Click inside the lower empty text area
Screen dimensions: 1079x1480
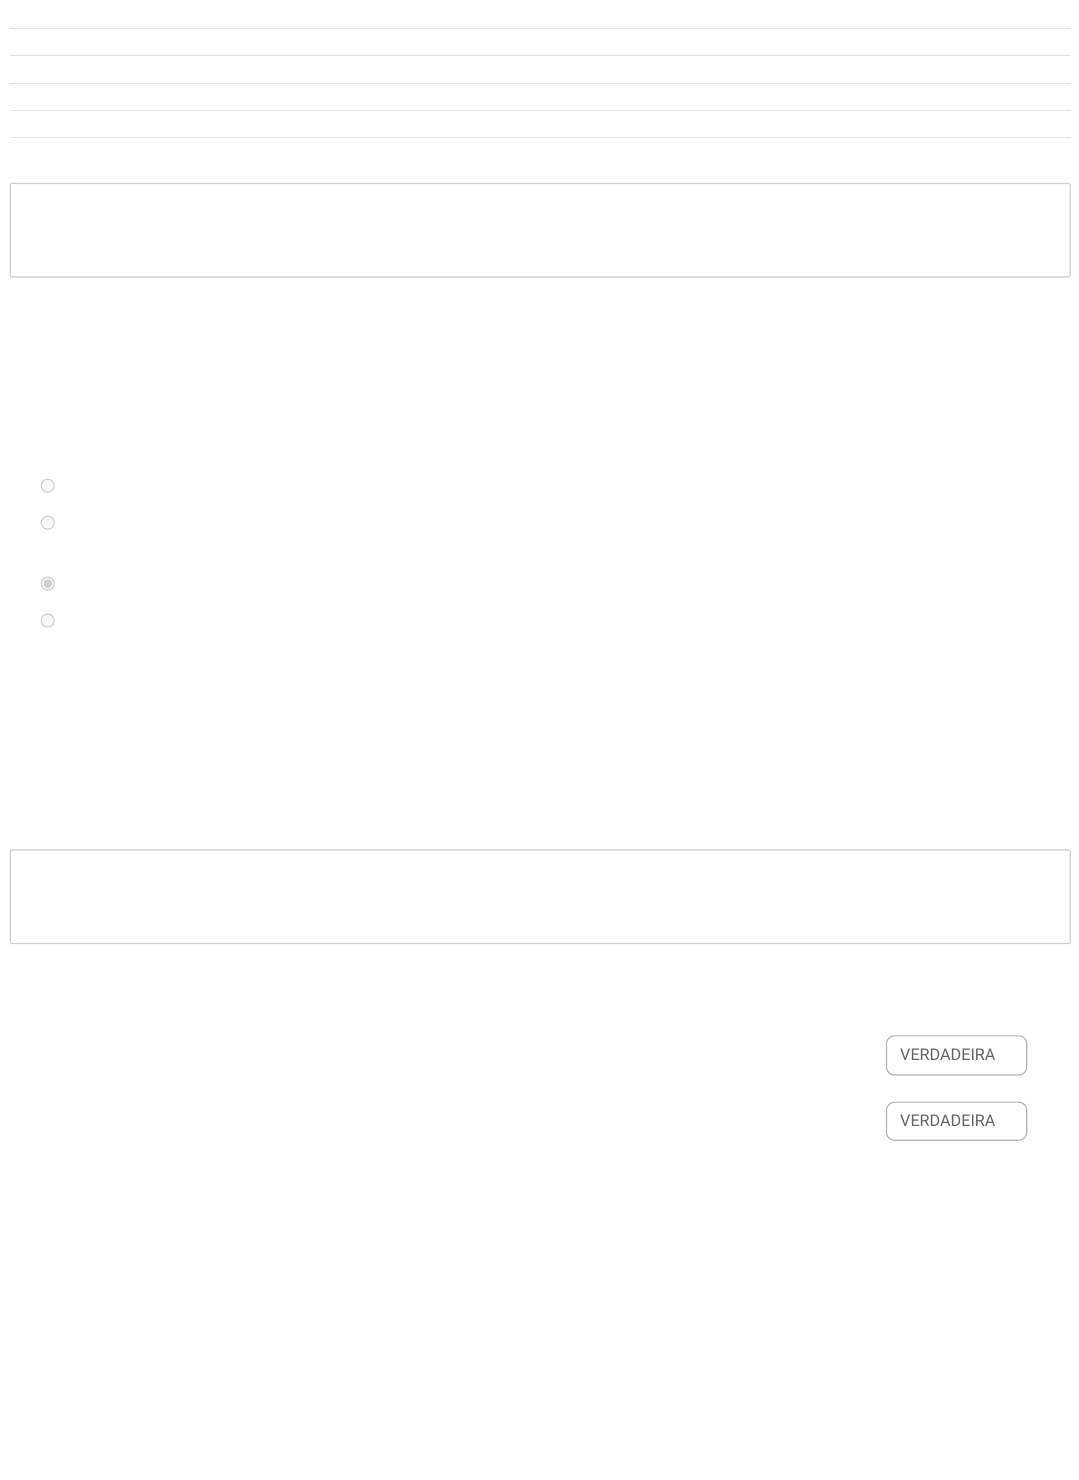pyautogui.click(x=540, y=897)
